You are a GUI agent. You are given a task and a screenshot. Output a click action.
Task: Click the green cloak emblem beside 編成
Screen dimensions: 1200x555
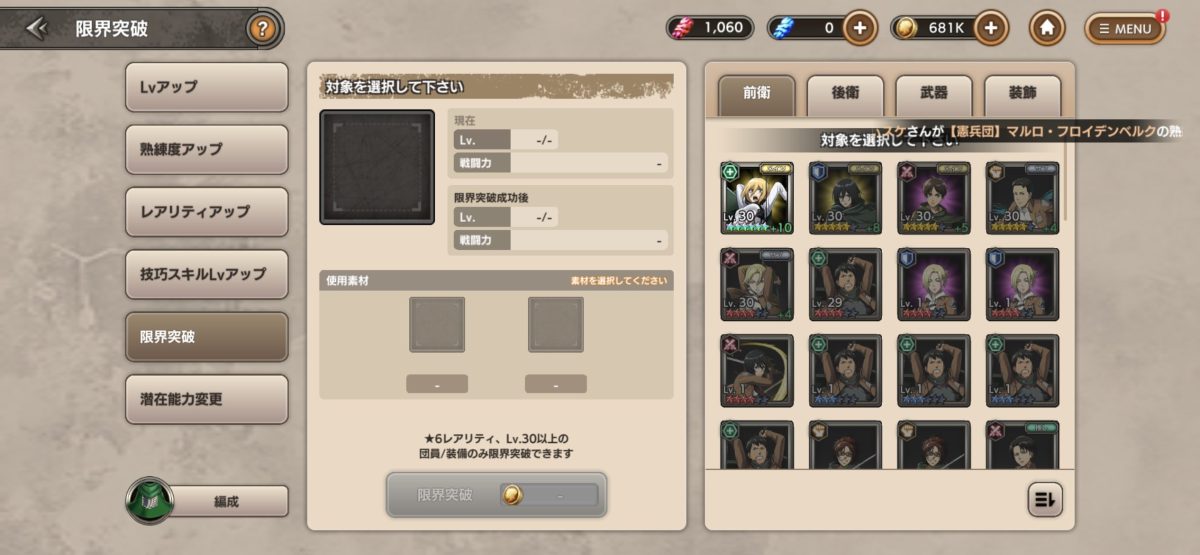(x=151, y=500)
